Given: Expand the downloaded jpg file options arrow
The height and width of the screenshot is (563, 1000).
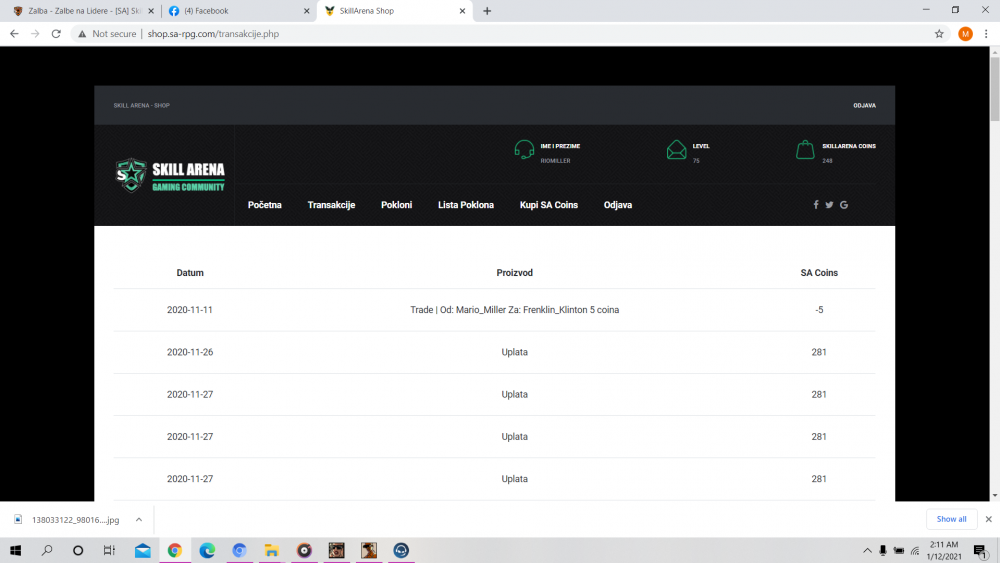Looking at the screenshot, I should point(139,519).
